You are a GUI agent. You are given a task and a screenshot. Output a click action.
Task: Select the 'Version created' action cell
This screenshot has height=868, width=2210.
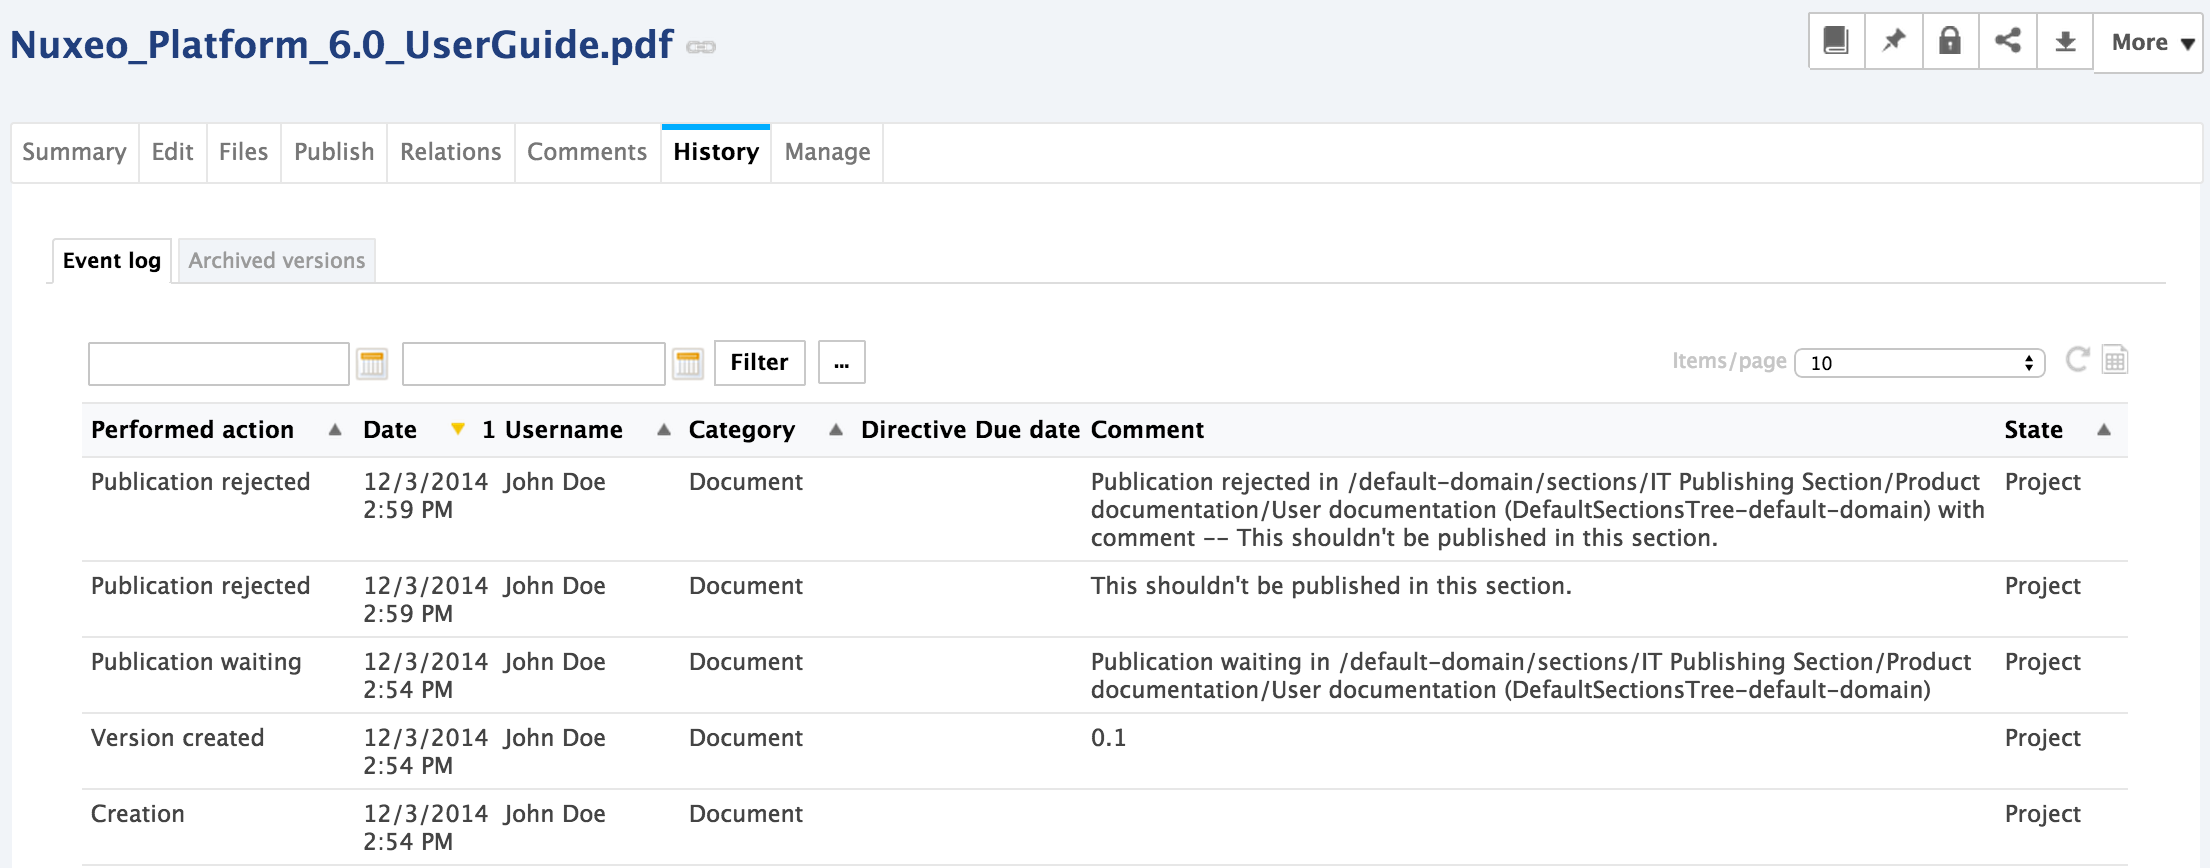tap(177, 738)
